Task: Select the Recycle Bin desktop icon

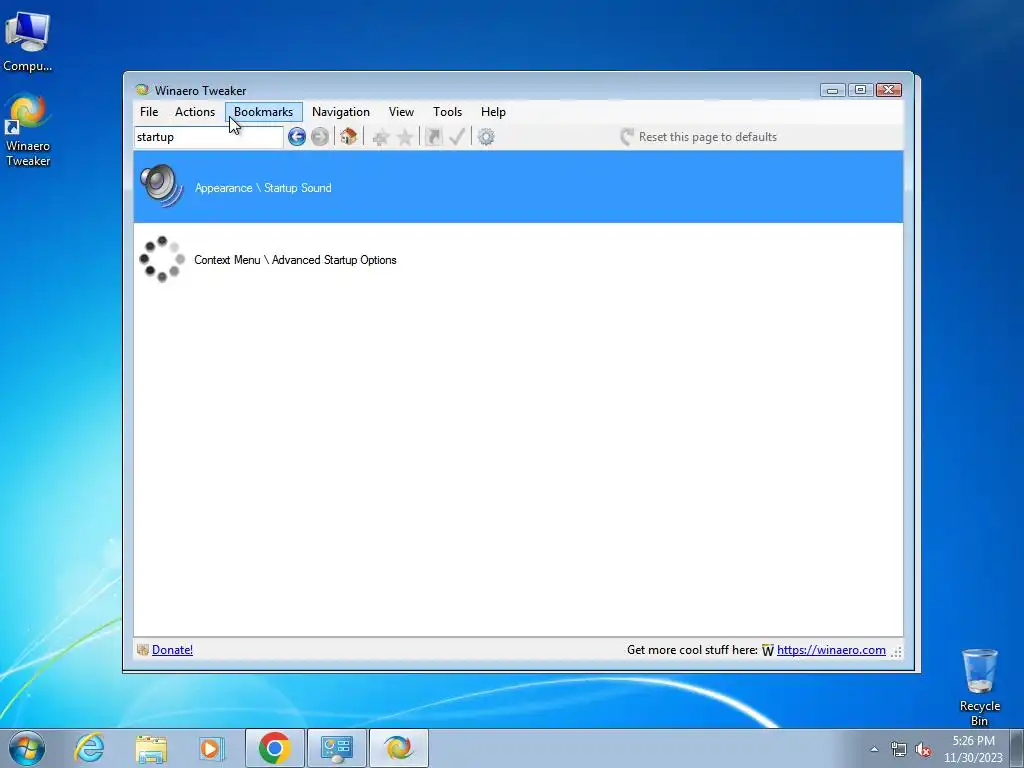Action: tap(980, 687)
